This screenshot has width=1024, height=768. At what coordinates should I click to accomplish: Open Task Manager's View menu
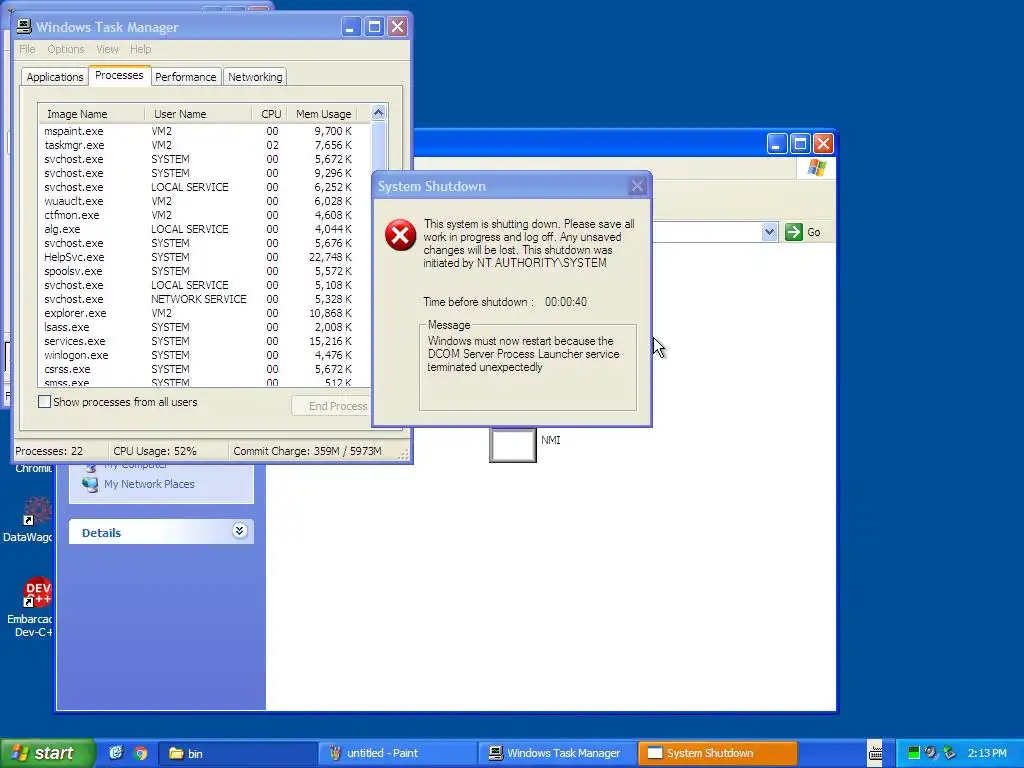[x=107, y=49]
